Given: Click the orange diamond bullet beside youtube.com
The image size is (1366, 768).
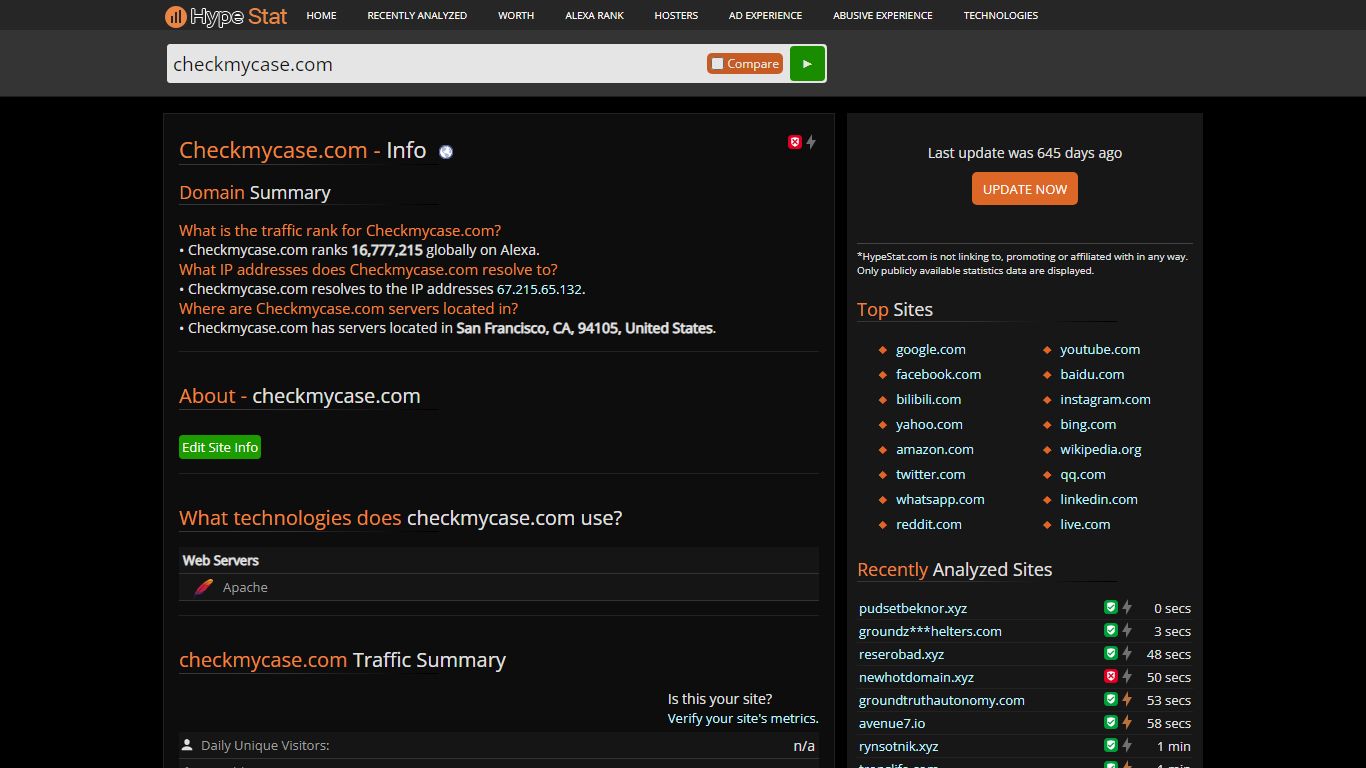Looking at the screenshot, I should tap(1047, 350).
